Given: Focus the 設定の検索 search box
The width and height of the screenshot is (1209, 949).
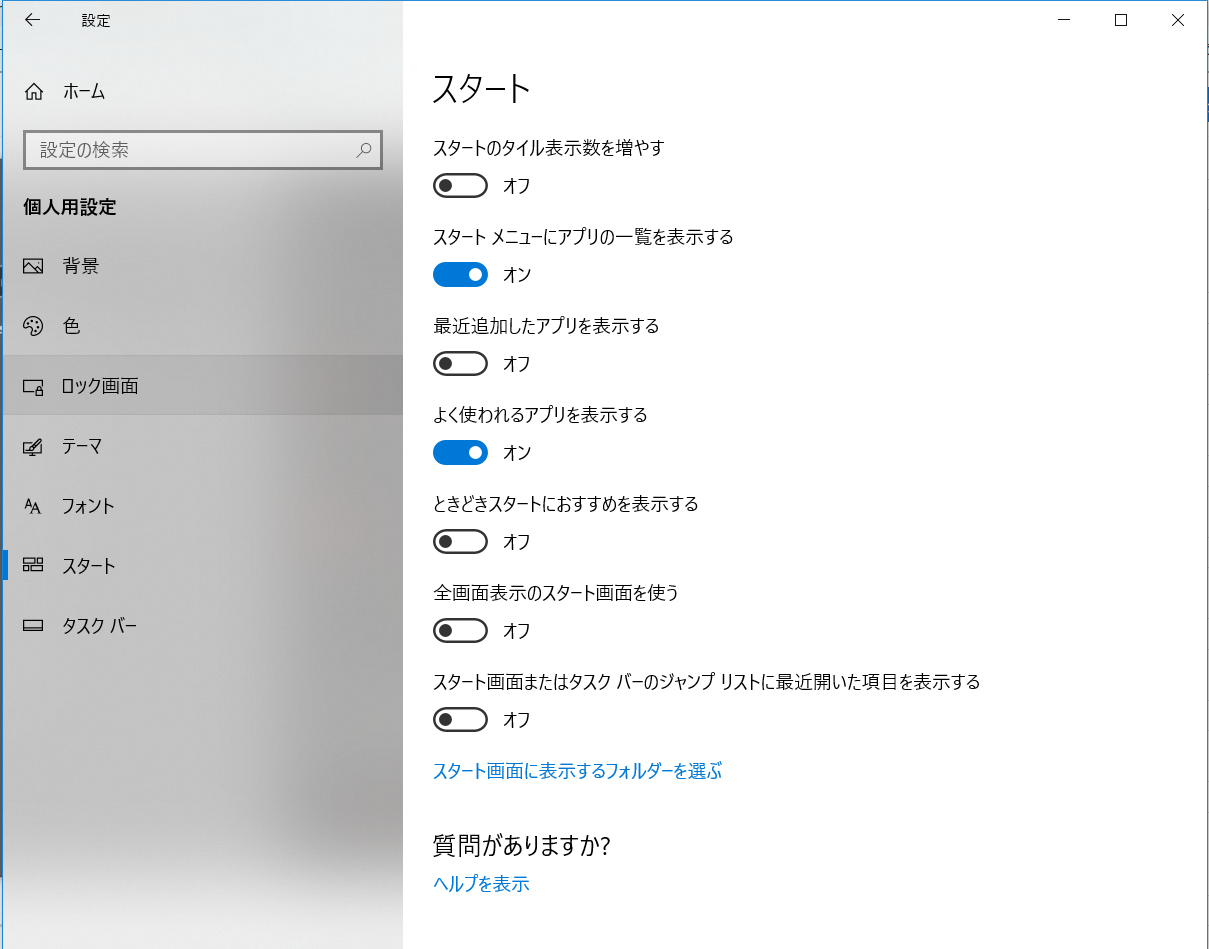Looking at the screenshot, I should click(202, 150).
